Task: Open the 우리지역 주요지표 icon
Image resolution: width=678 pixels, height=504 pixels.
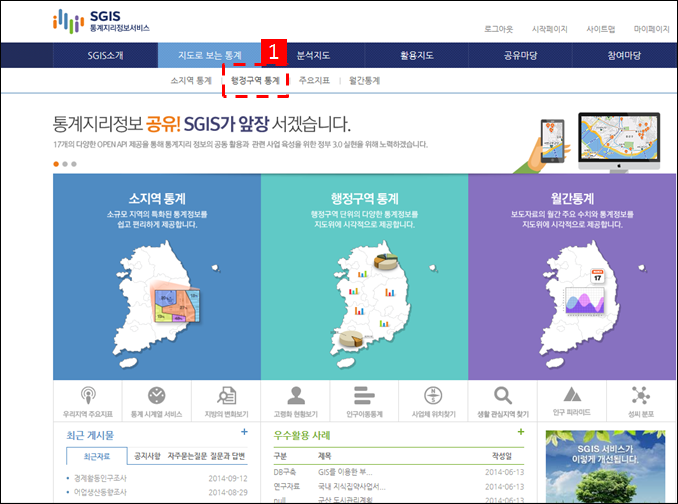Action: pos(88,395)
